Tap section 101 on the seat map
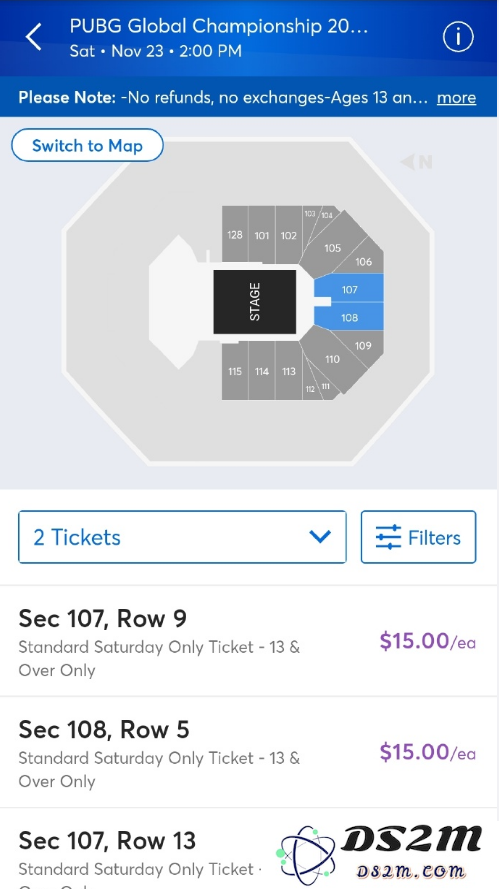The height and width of the screenshot is (889, 499). point(261,235)
